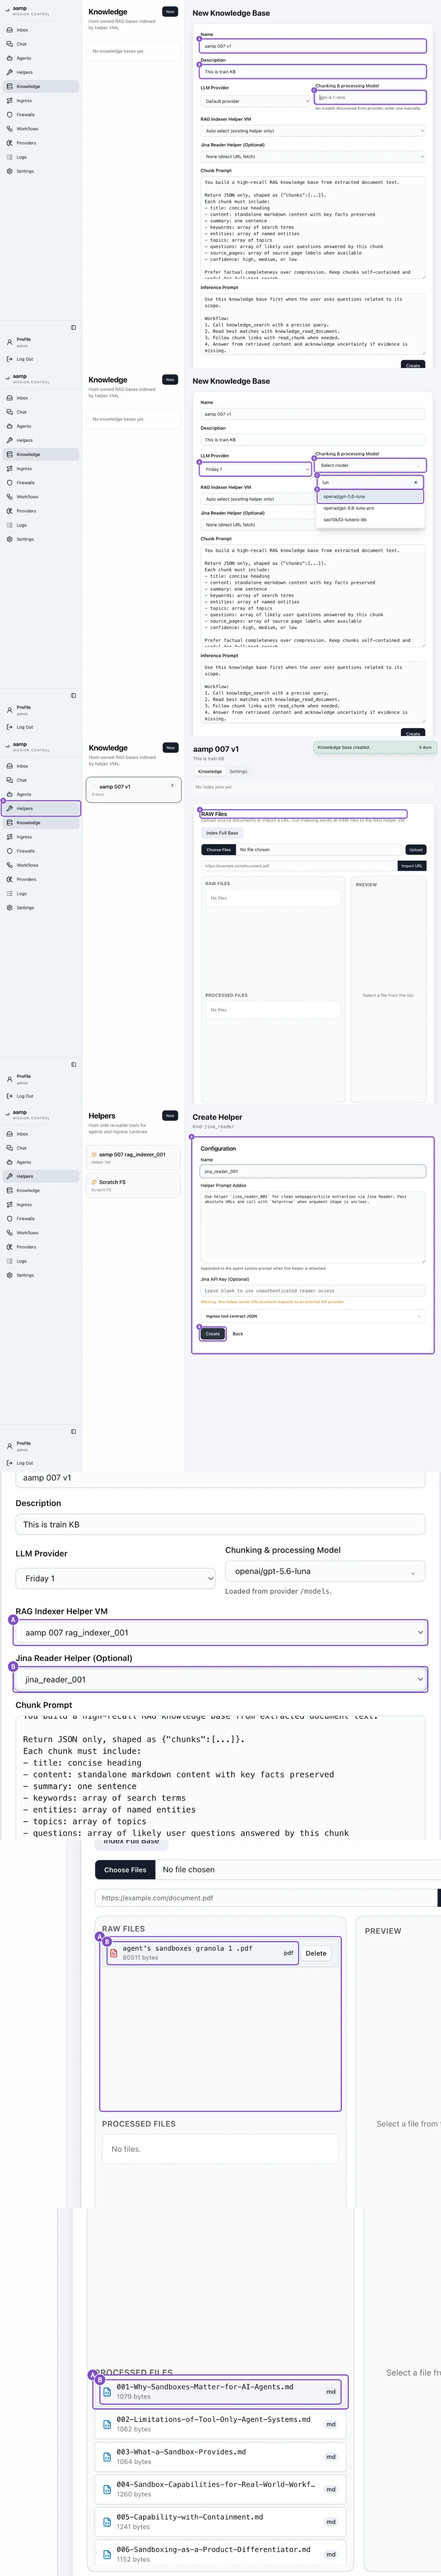Select active Helpers item beside Create Helper form
Image resolution: width=441 pixels, height=2576 pixels.
tap(40, 1176)
